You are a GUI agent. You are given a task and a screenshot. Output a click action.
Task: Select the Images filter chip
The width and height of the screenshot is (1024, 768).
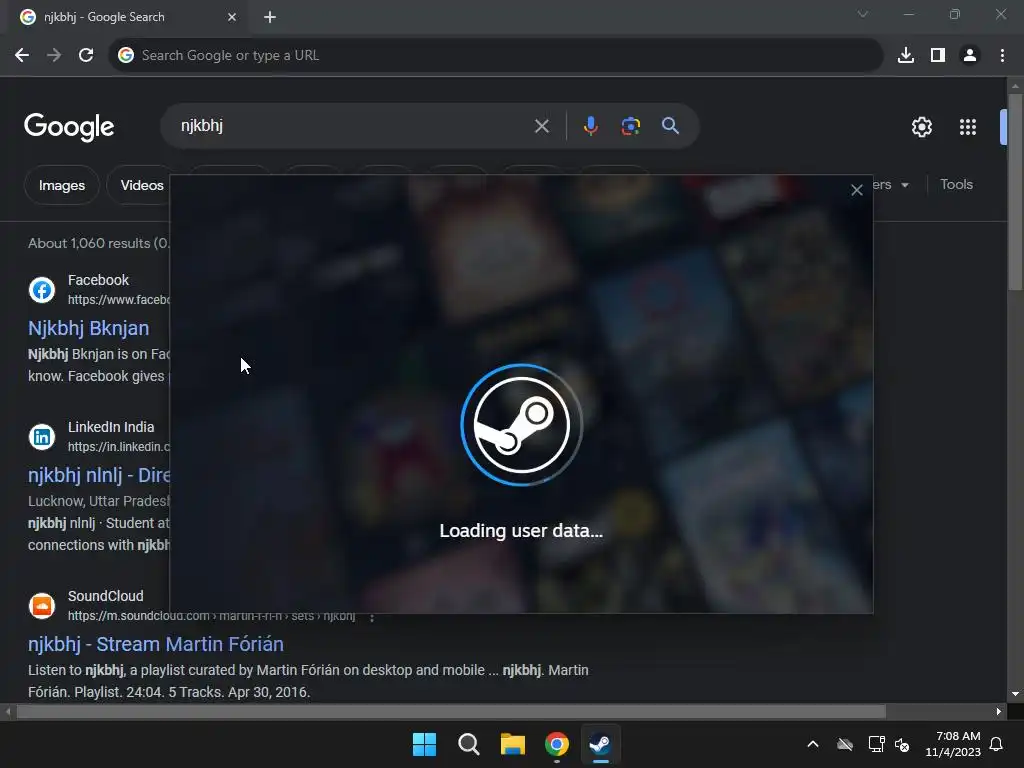point(61,185)
